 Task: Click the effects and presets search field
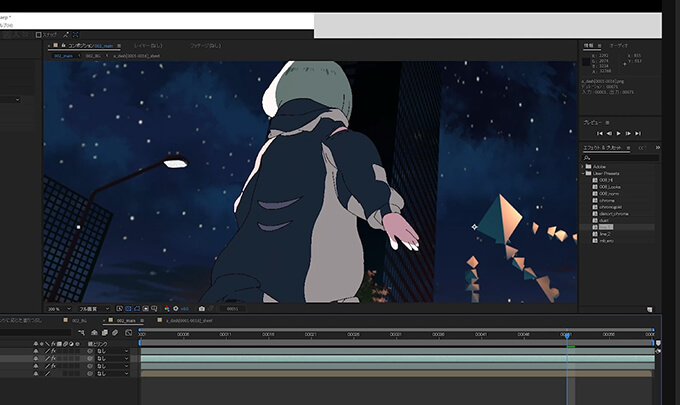(622, 158)
